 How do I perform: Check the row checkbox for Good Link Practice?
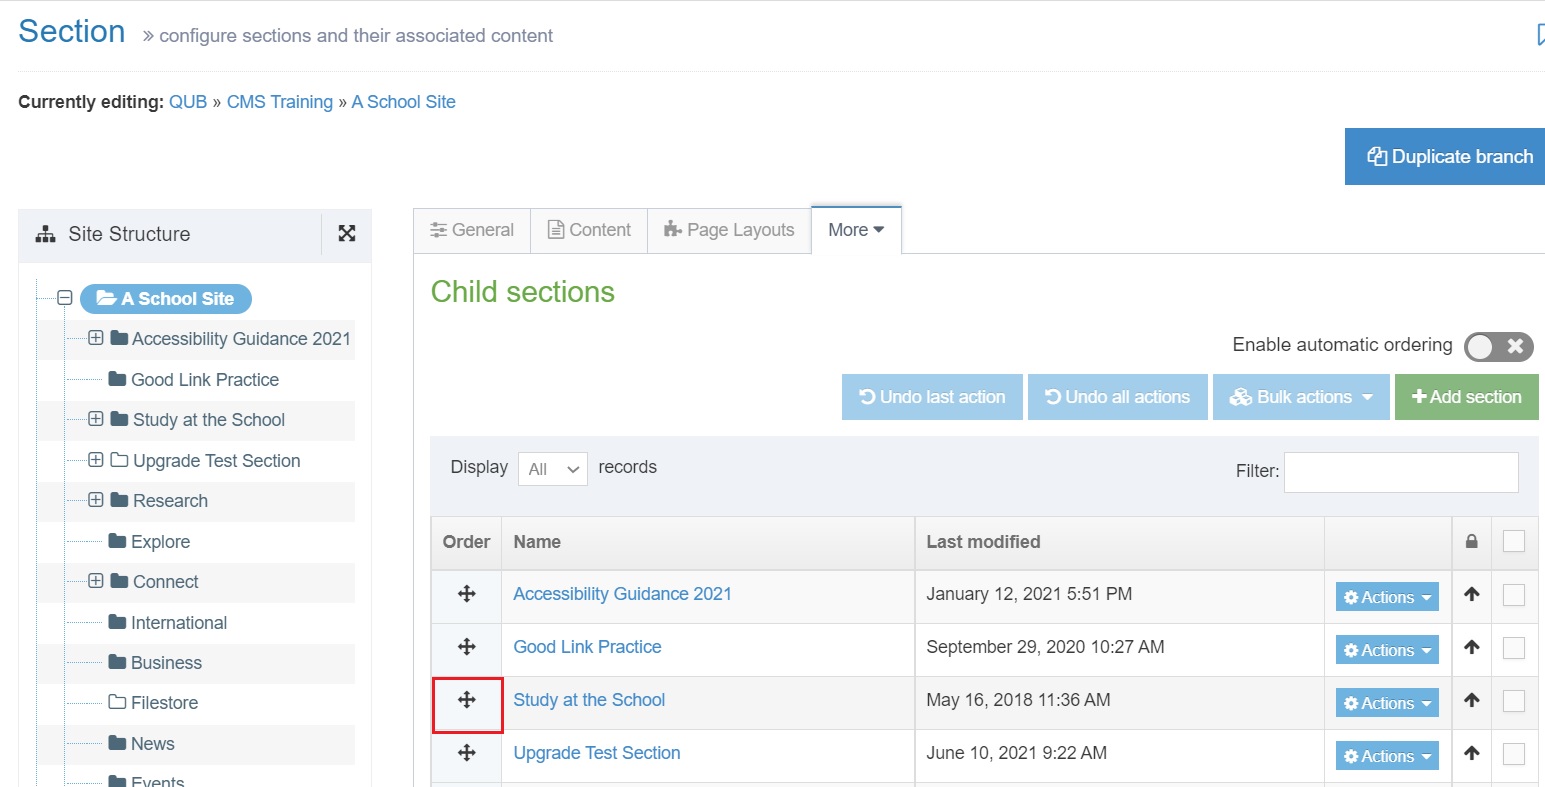point(1513,648)
